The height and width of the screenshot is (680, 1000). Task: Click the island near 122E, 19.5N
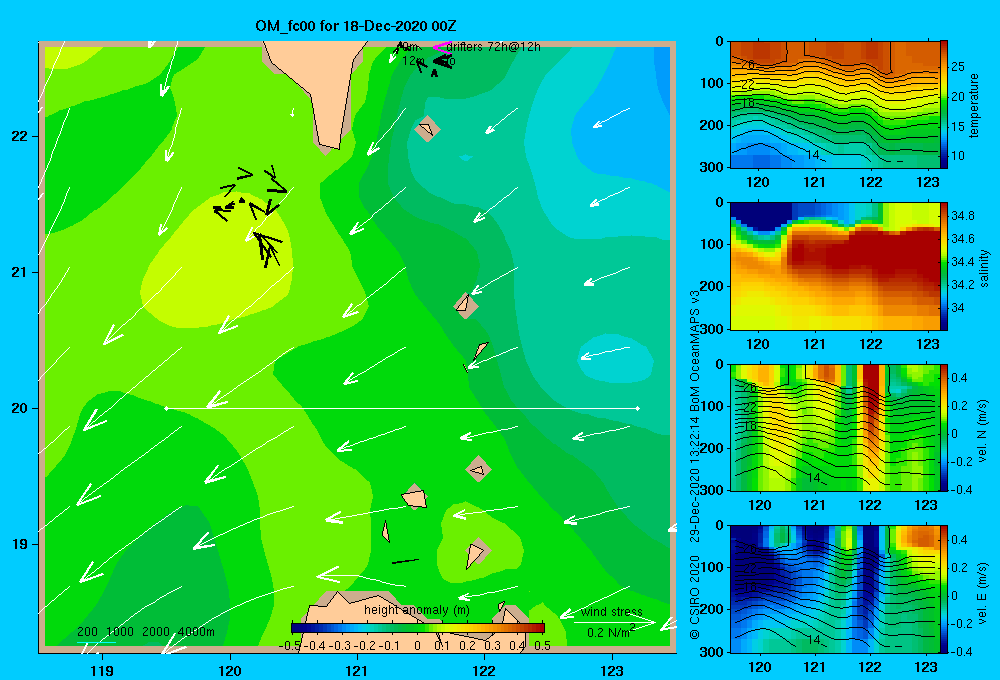coord(478,469)
